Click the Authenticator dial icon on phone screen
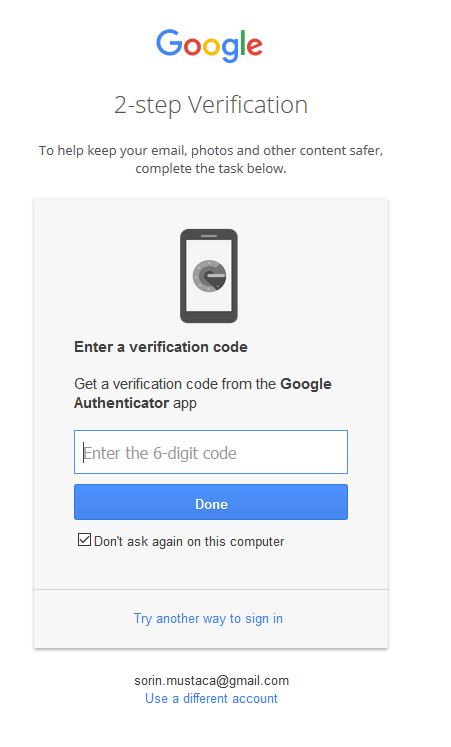Image resolution: width=451 pixels, height=747 pixels. [209, 275]
